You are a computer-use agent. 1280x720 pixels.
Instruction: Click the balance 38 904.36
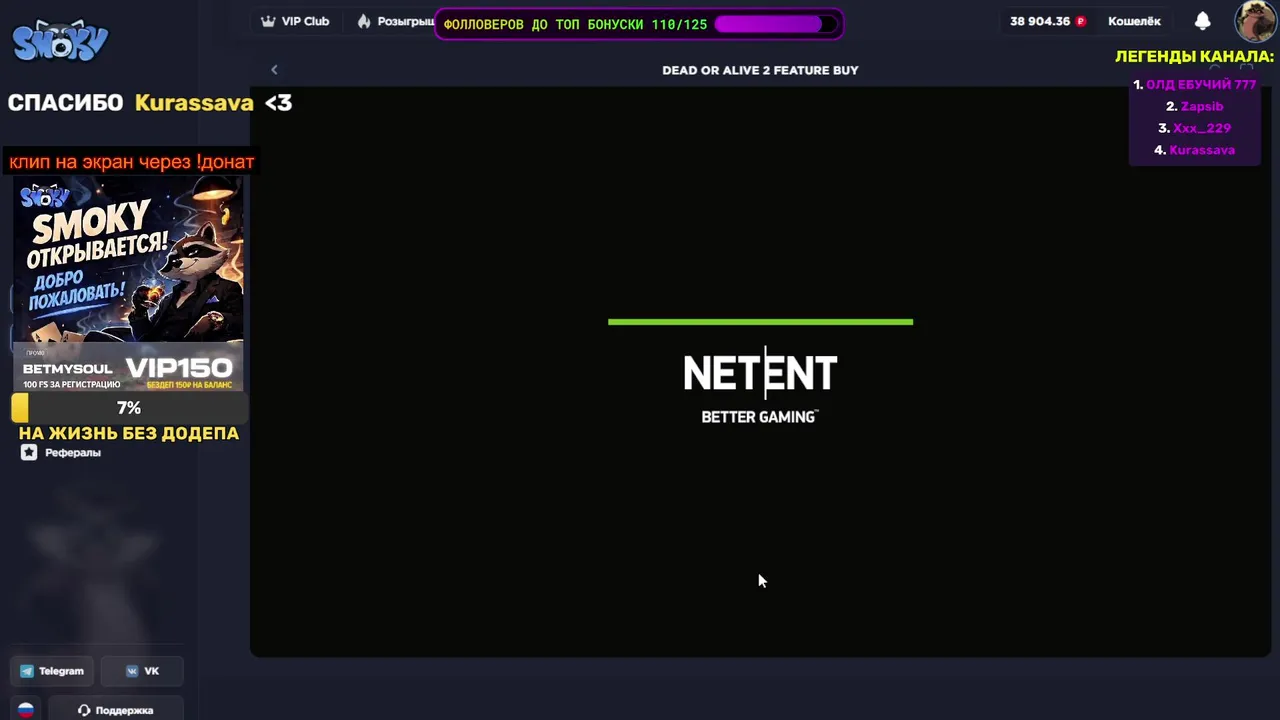[1040, 21]
